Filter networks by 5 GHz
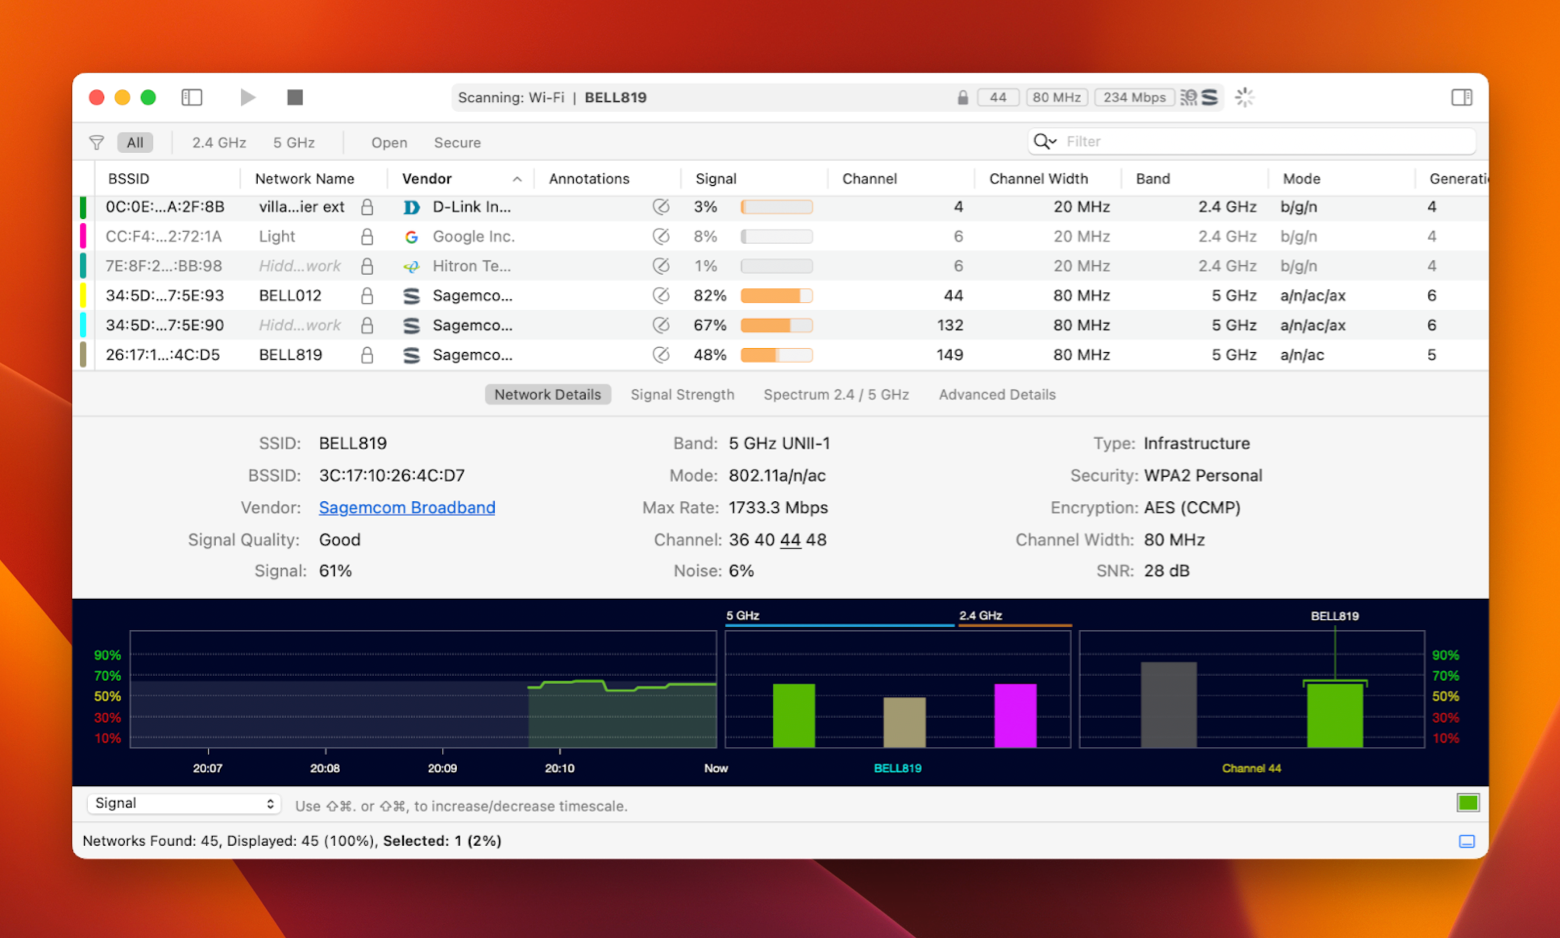1560x938 pixels. click(x=294, y=143)
